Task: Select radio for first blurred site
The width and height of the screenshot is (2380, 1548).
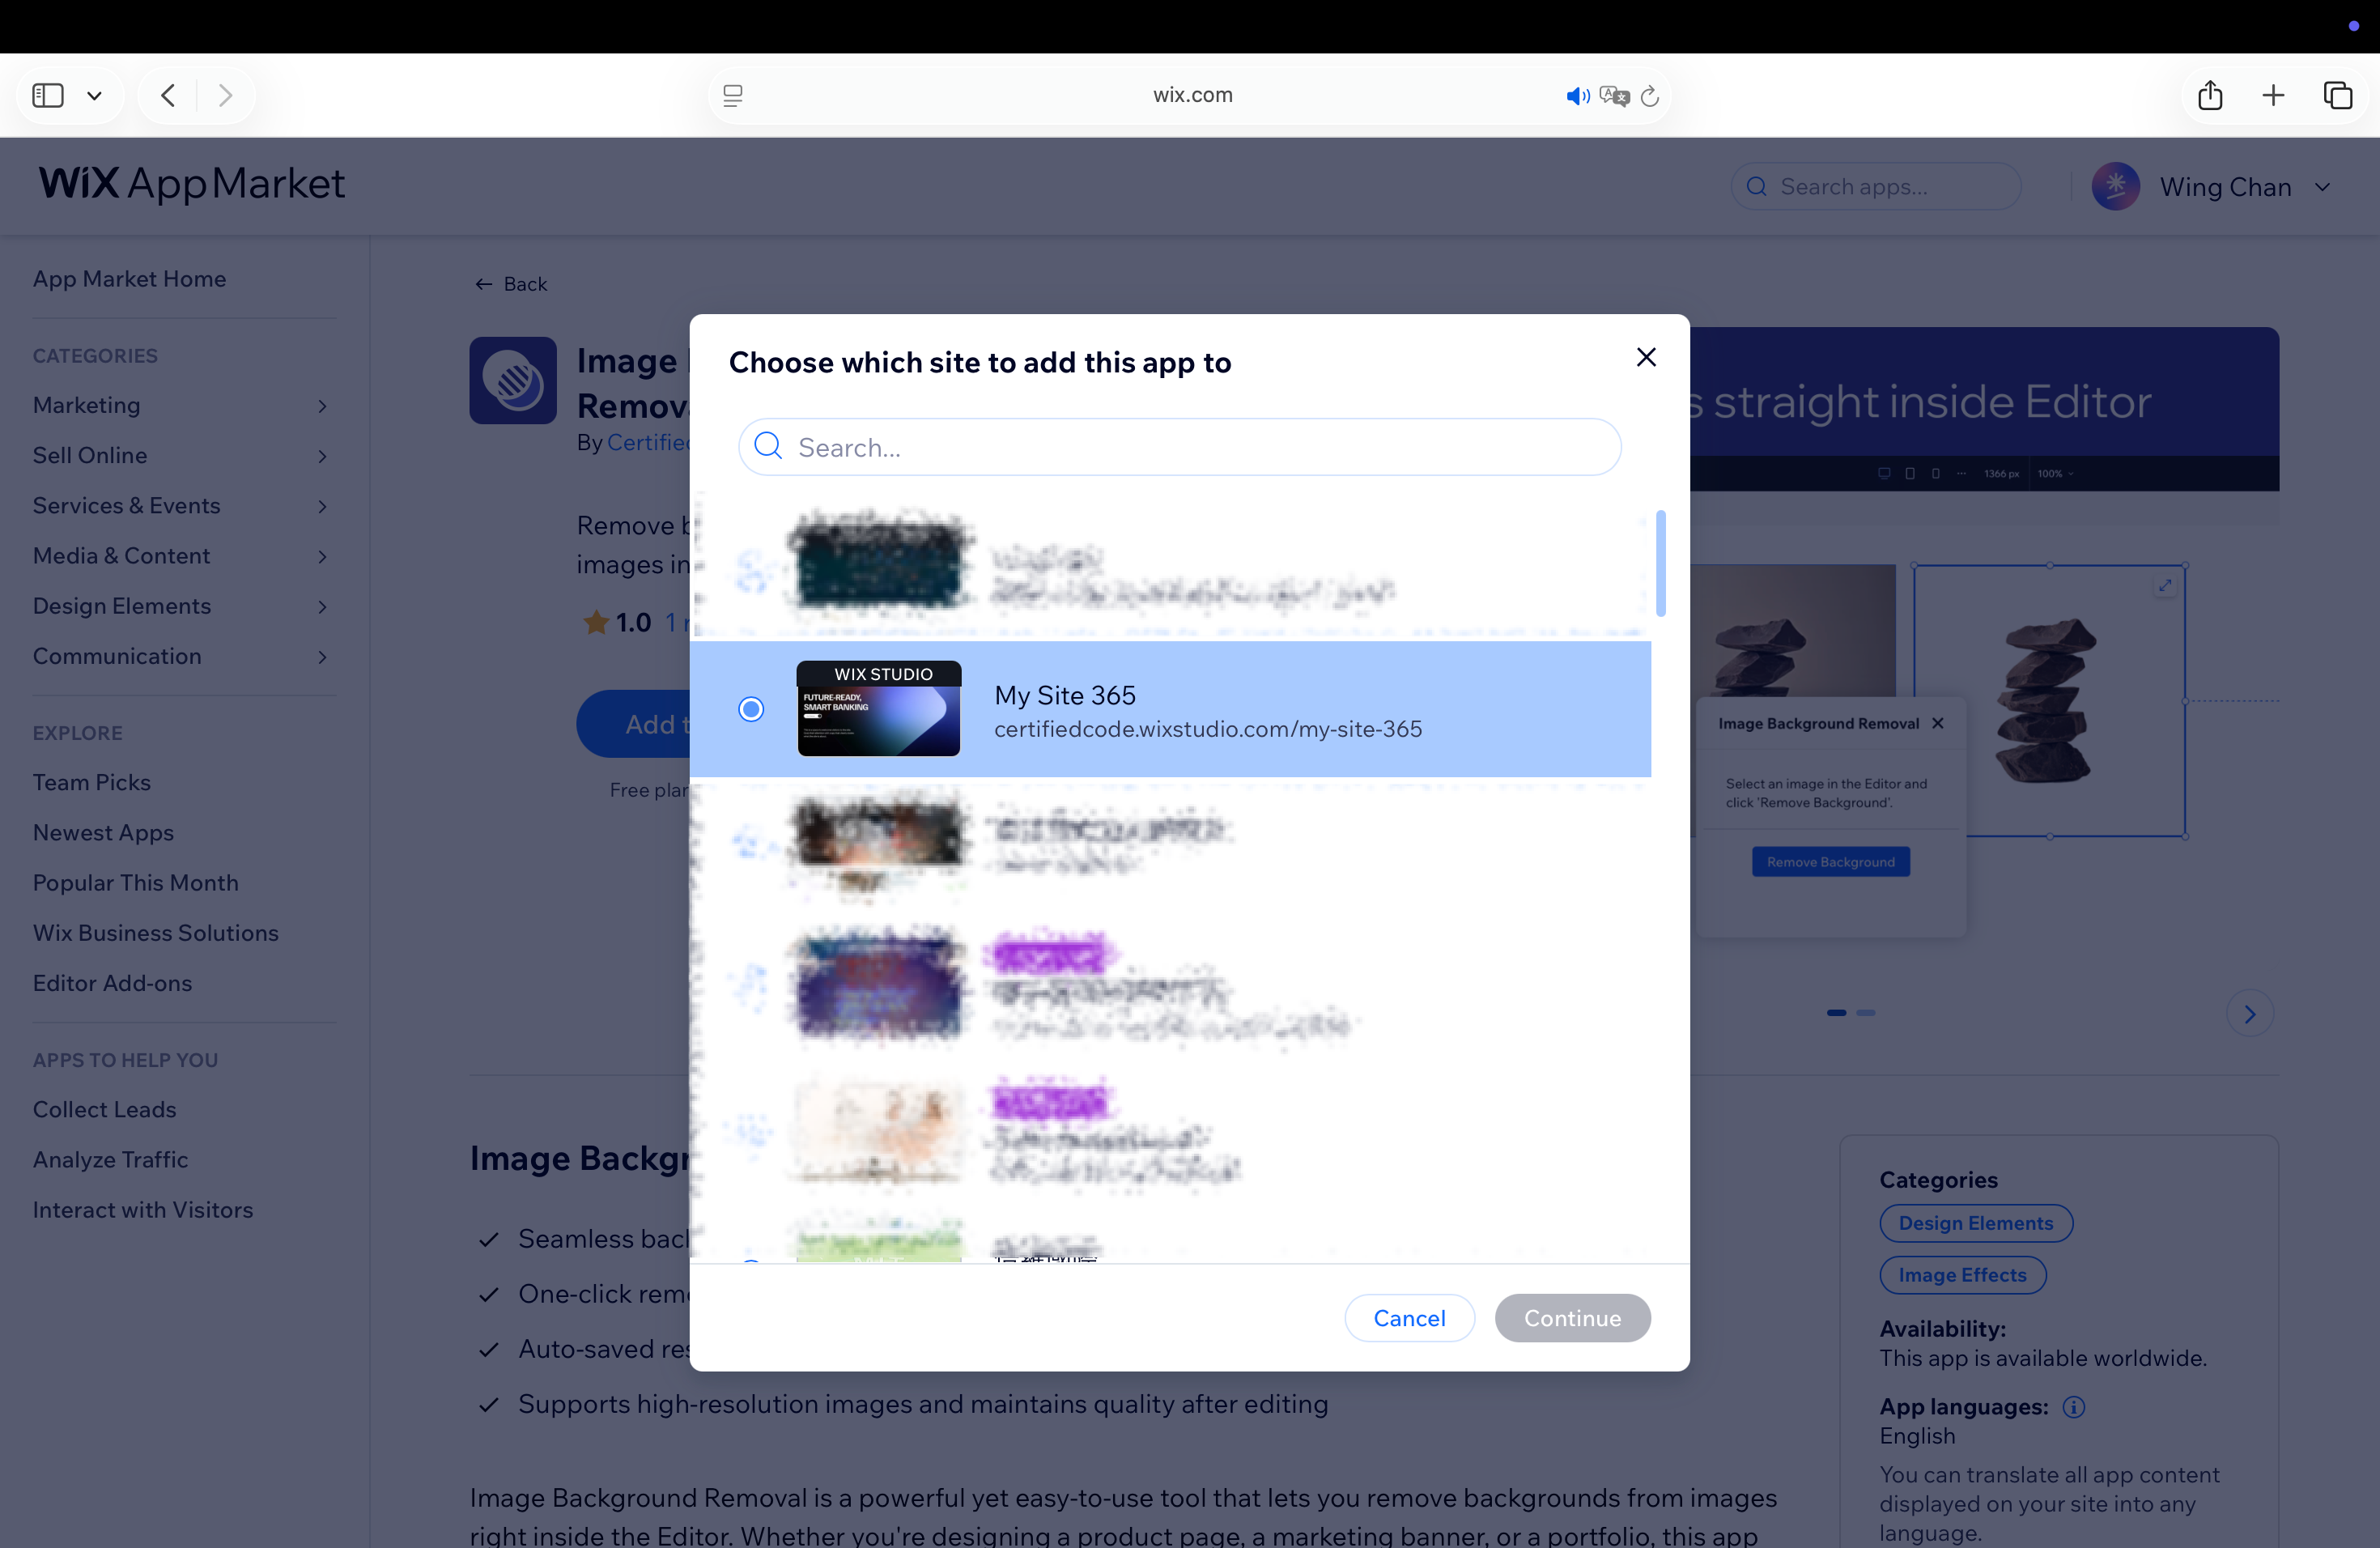Action: pyautogui.click(x=751, y=573)
